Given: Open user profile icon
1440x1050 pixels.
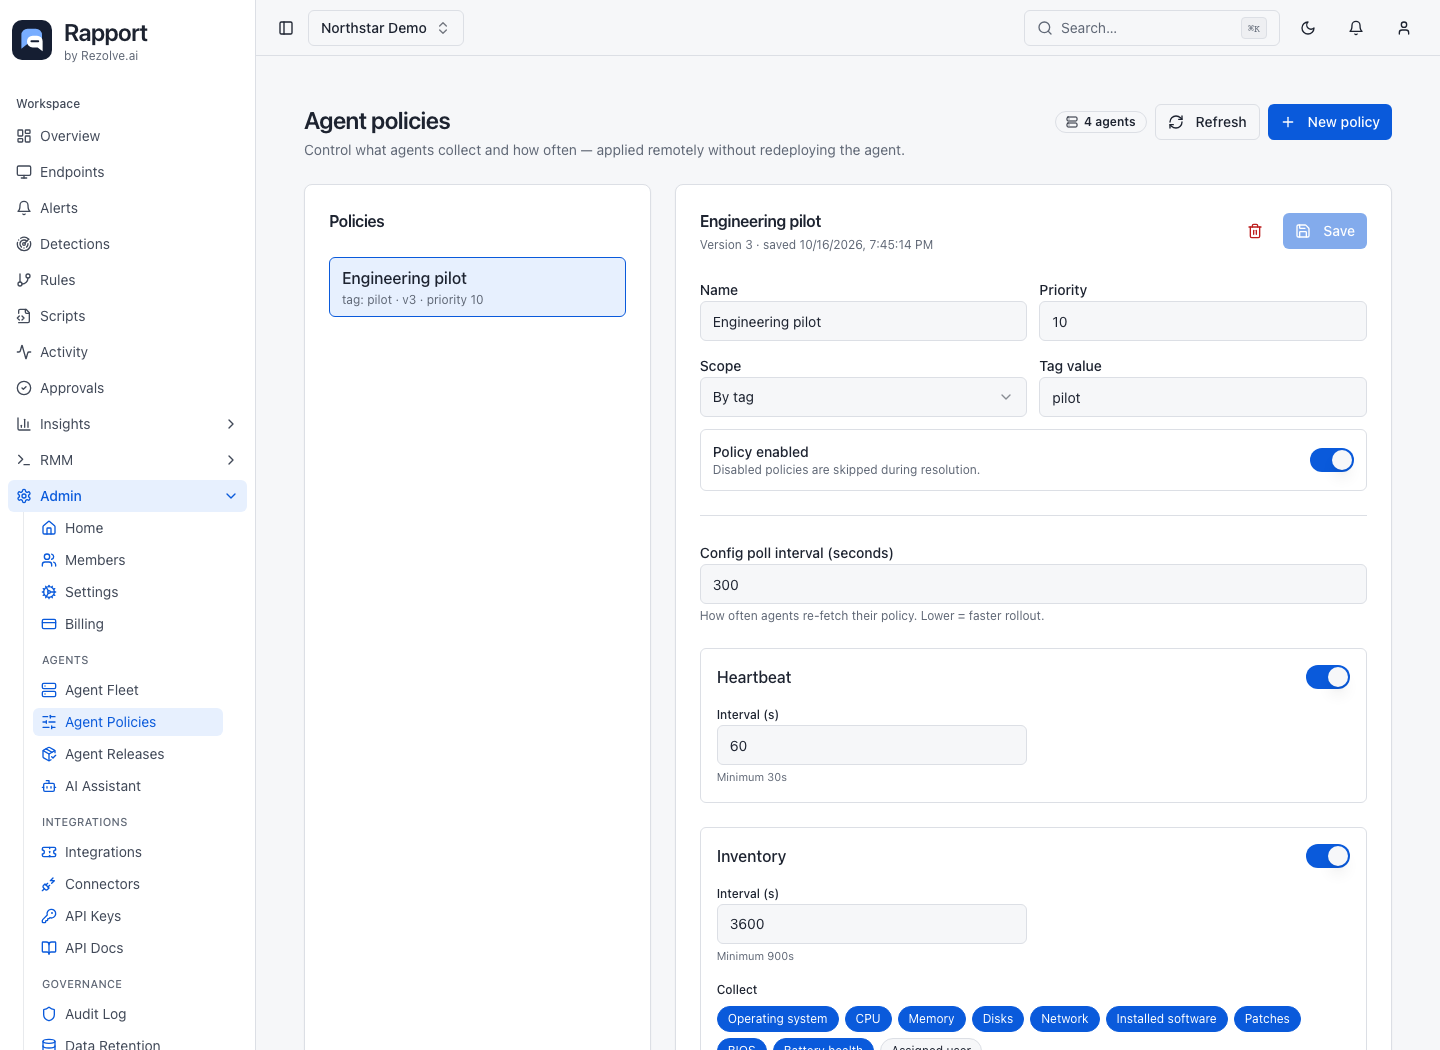Looking at the screenshot, I should [x=1404, y=28].
